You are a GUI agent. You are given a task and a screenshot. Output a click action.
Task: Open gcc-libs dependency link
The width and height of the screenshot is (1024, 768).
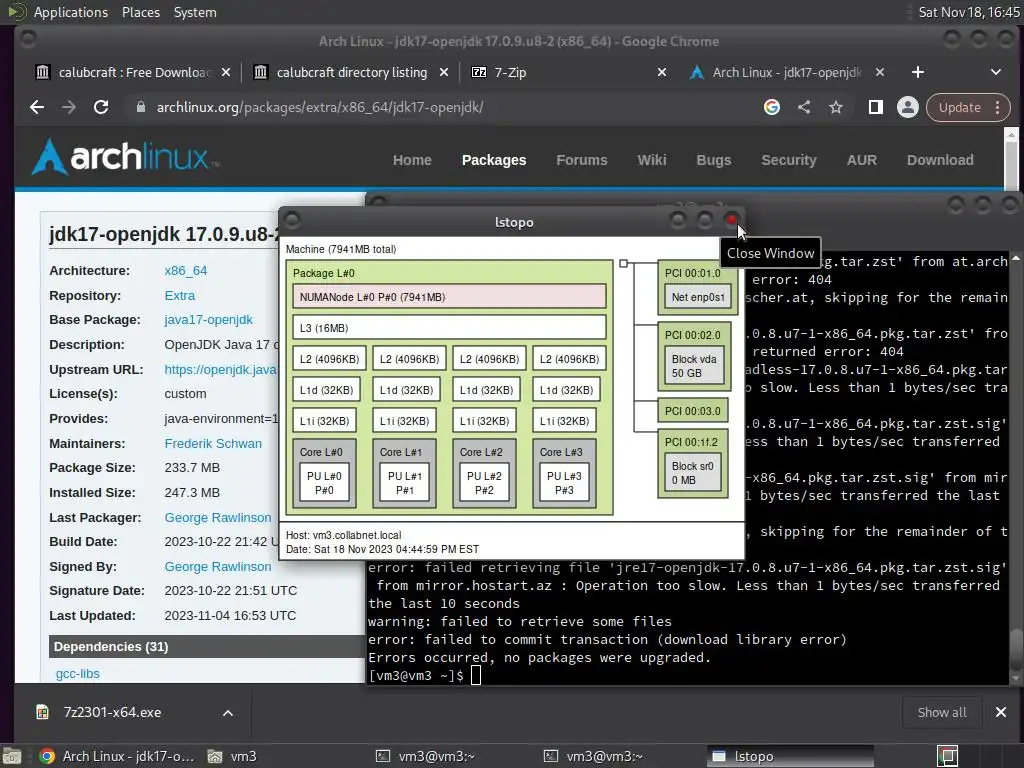(x=78, y=673)
